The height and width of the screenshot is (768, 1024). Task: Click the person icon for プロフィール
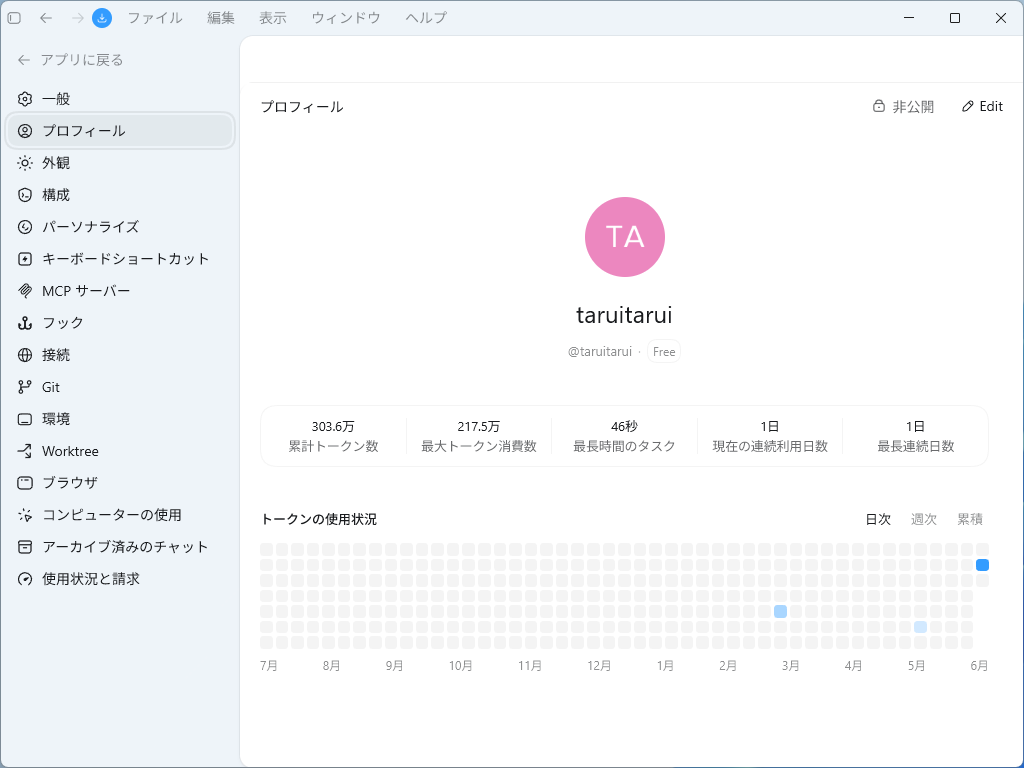click(x=25, y=131)
